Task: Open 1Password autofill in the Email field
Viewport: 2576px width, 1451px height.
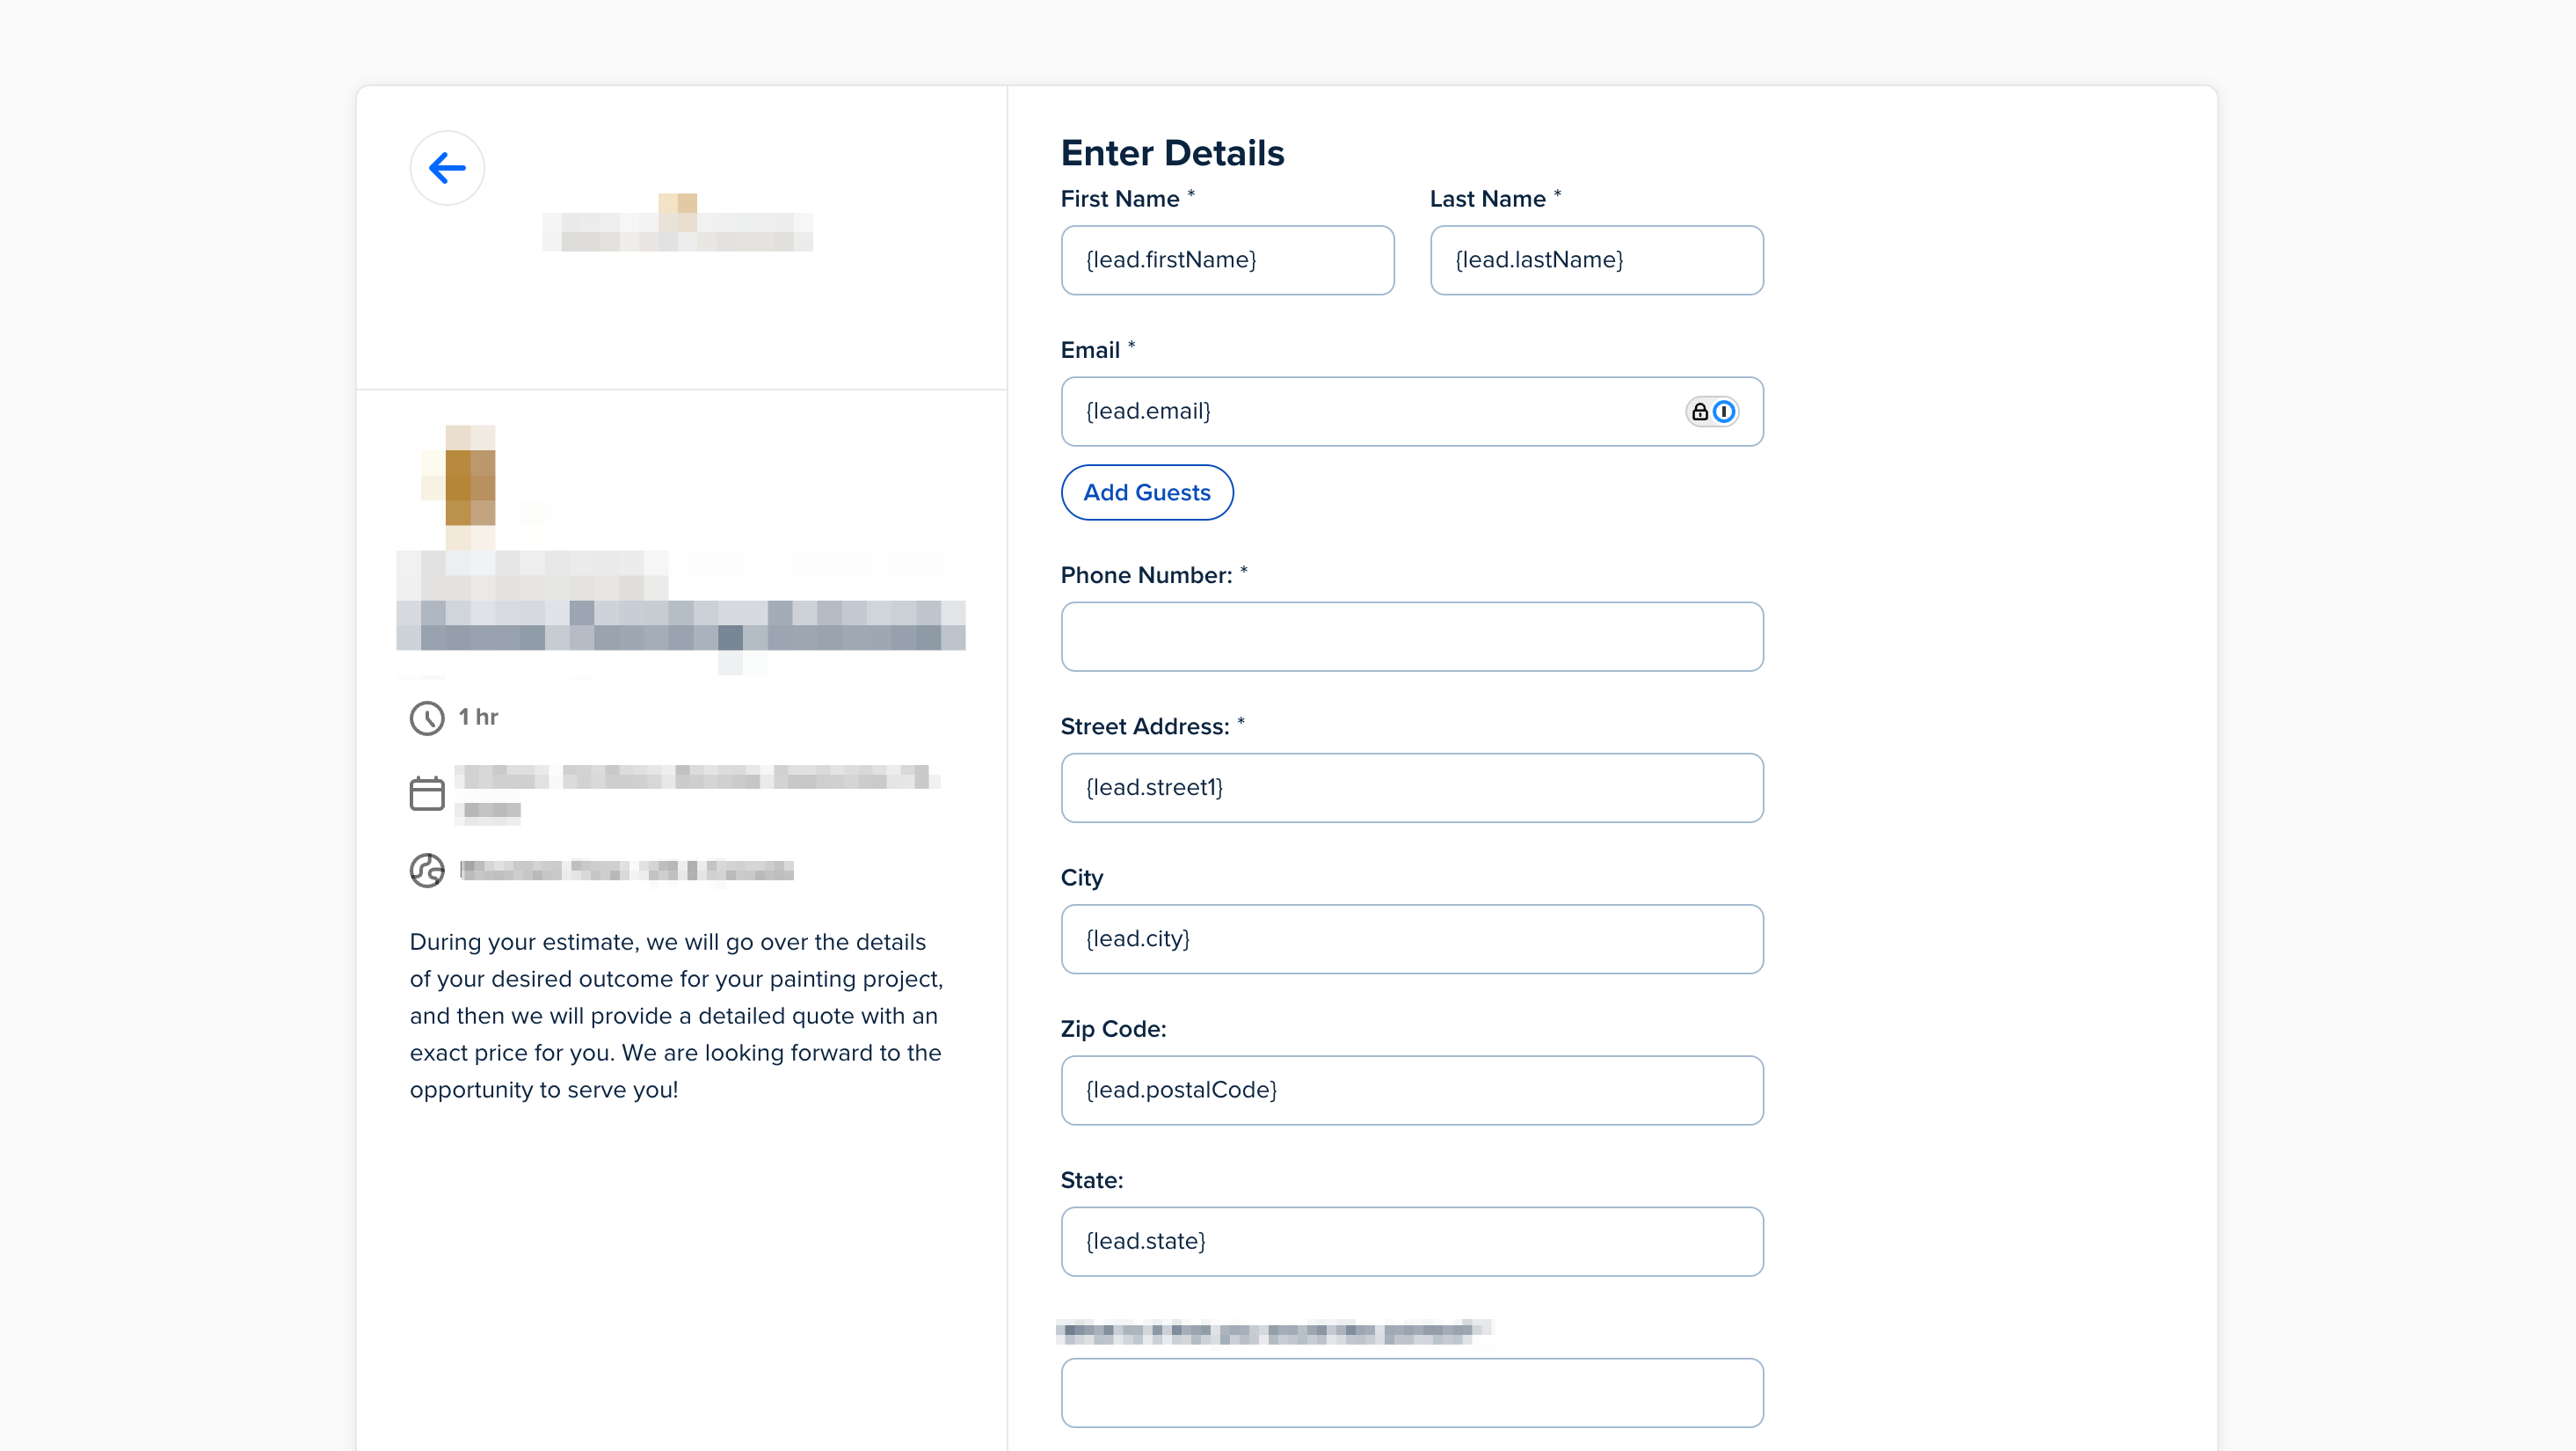Action: (x=1725, y=411)
